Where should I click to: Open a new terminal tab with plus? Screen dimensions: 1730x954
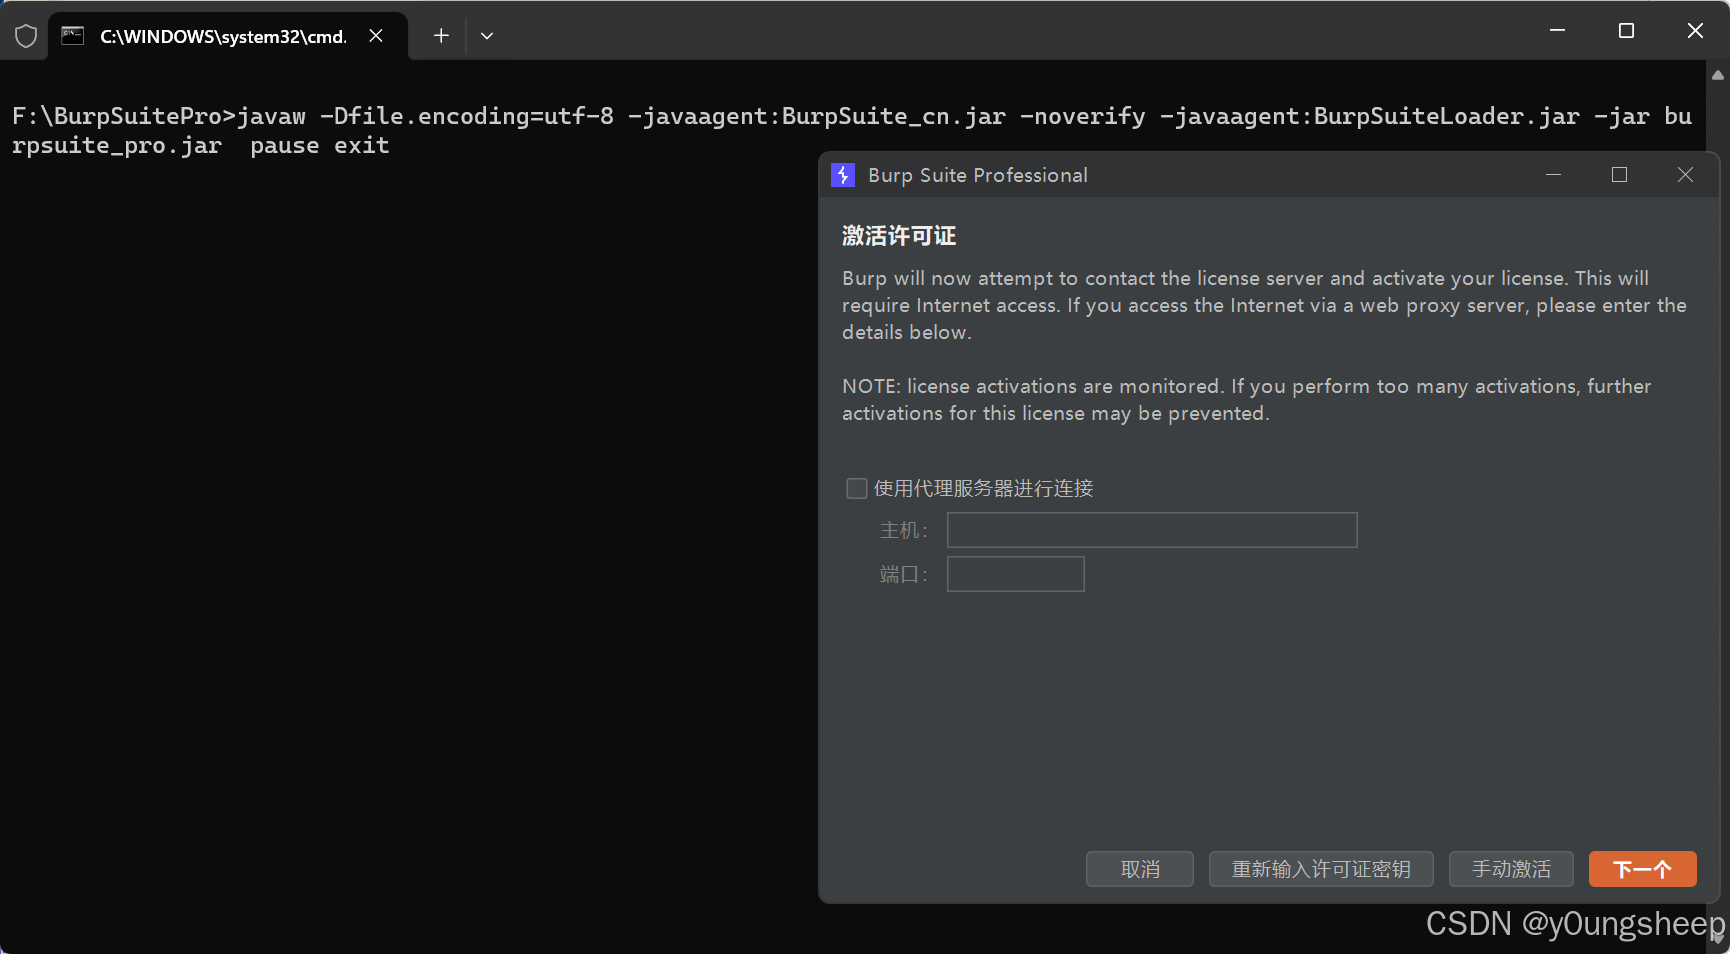pyautogui.click(x=441, y=36)
